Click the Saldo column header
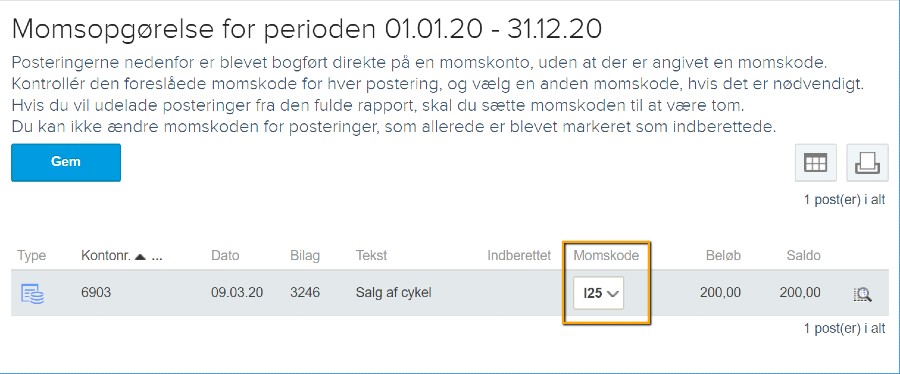Image resolution: width=900 pixels, height=374 pixels. (803, 256)
